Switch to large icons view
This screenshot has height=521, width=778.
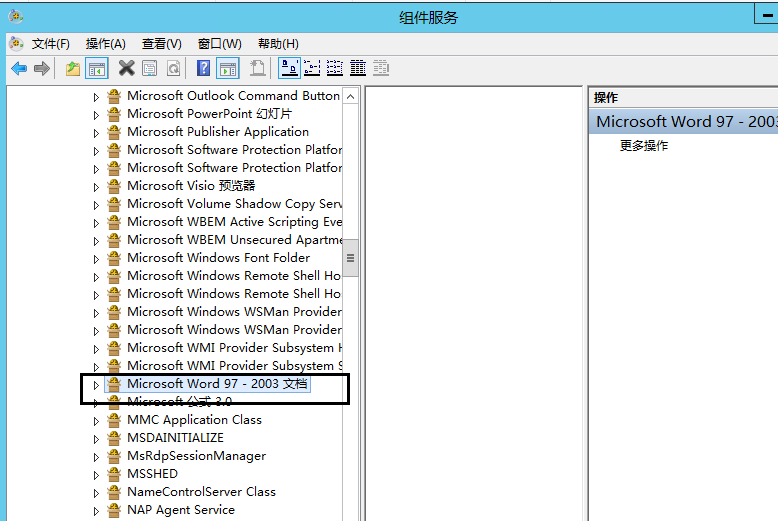click(289, 68)
